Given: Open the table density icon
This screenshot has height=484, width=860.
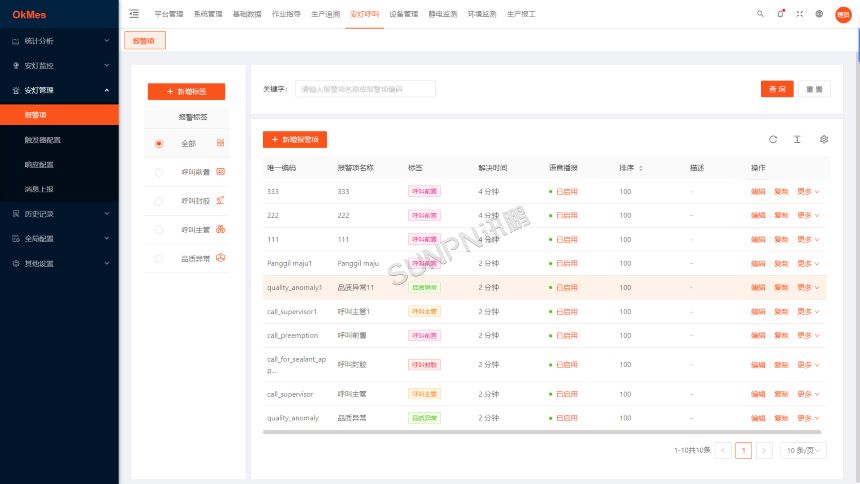Looking at the screenshot, I should click(x=797, y=139).
